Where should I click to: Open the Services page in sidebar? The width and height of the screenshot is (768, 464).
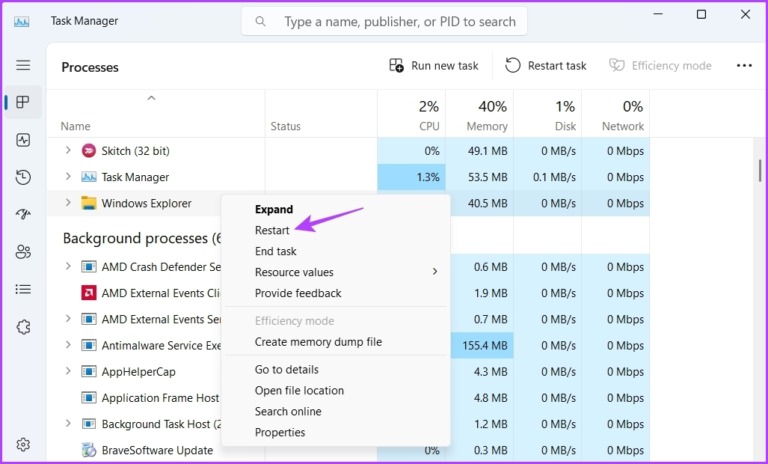[22, 327]
